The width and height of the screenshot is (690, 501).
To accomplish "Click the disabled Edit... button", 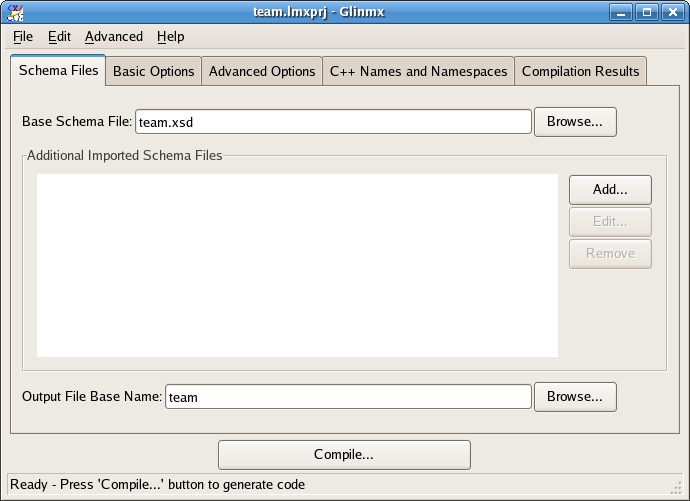I will (610, 222).
